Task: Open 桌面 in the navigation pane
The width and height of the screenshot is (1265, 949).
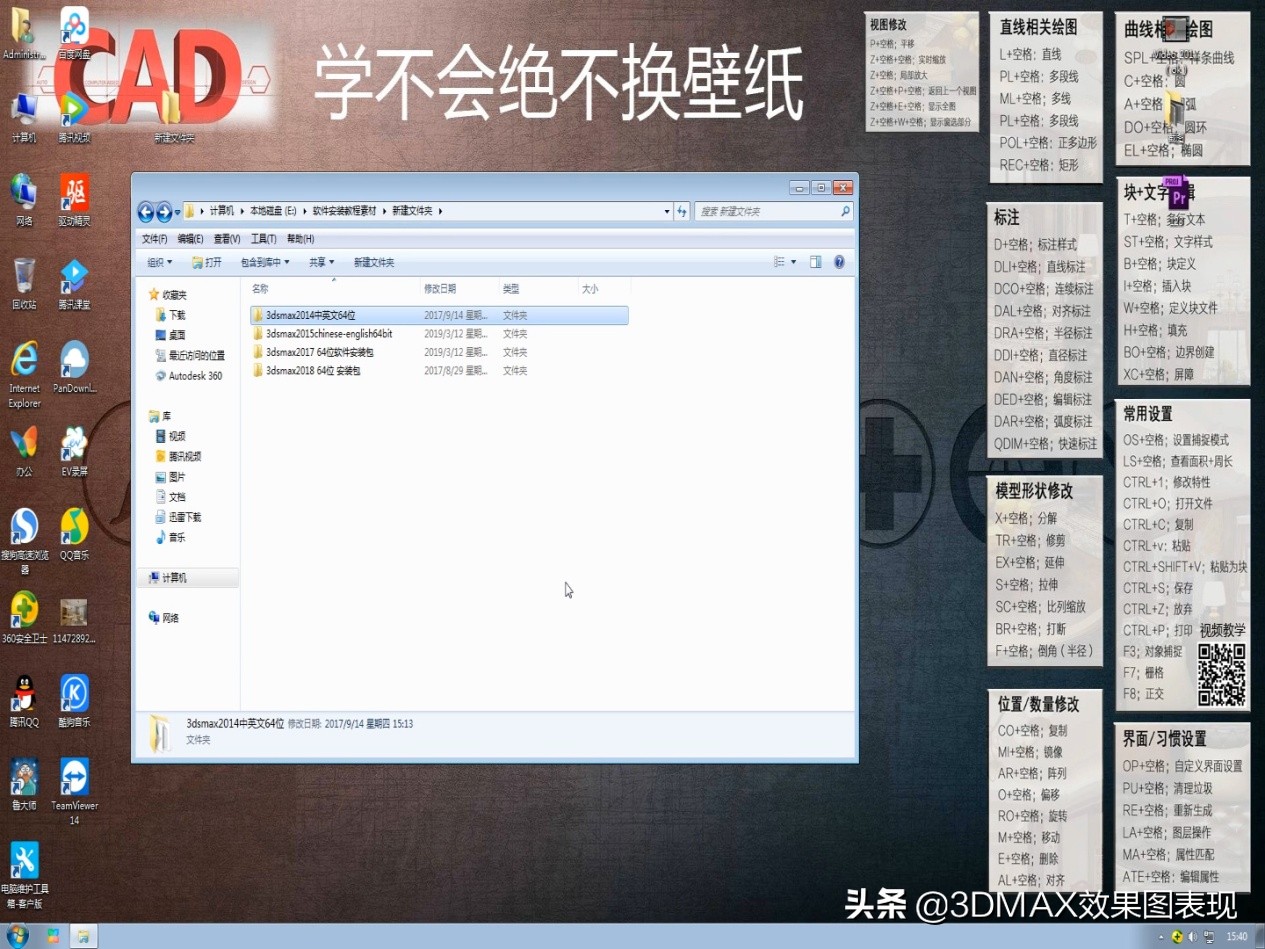Action: pyautogui.click(x=170, y=335)
